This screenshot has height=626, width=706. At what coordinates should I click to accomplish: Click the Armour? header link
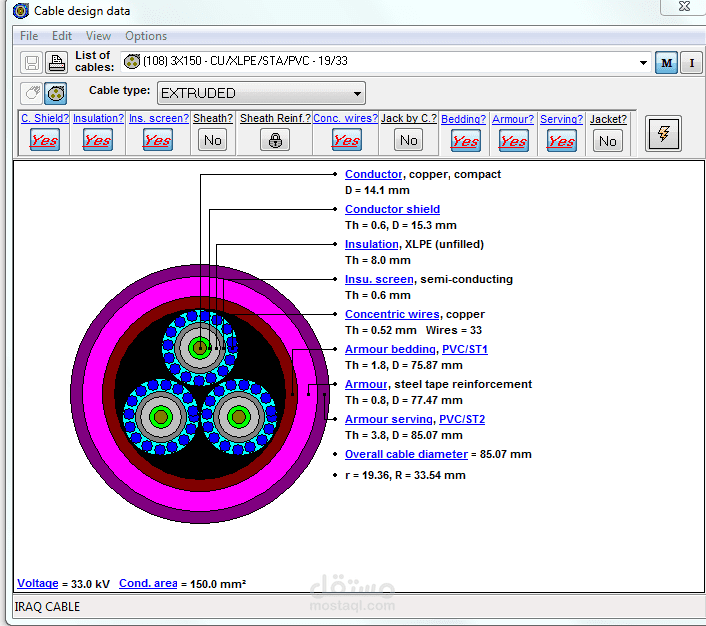point(512,119)
